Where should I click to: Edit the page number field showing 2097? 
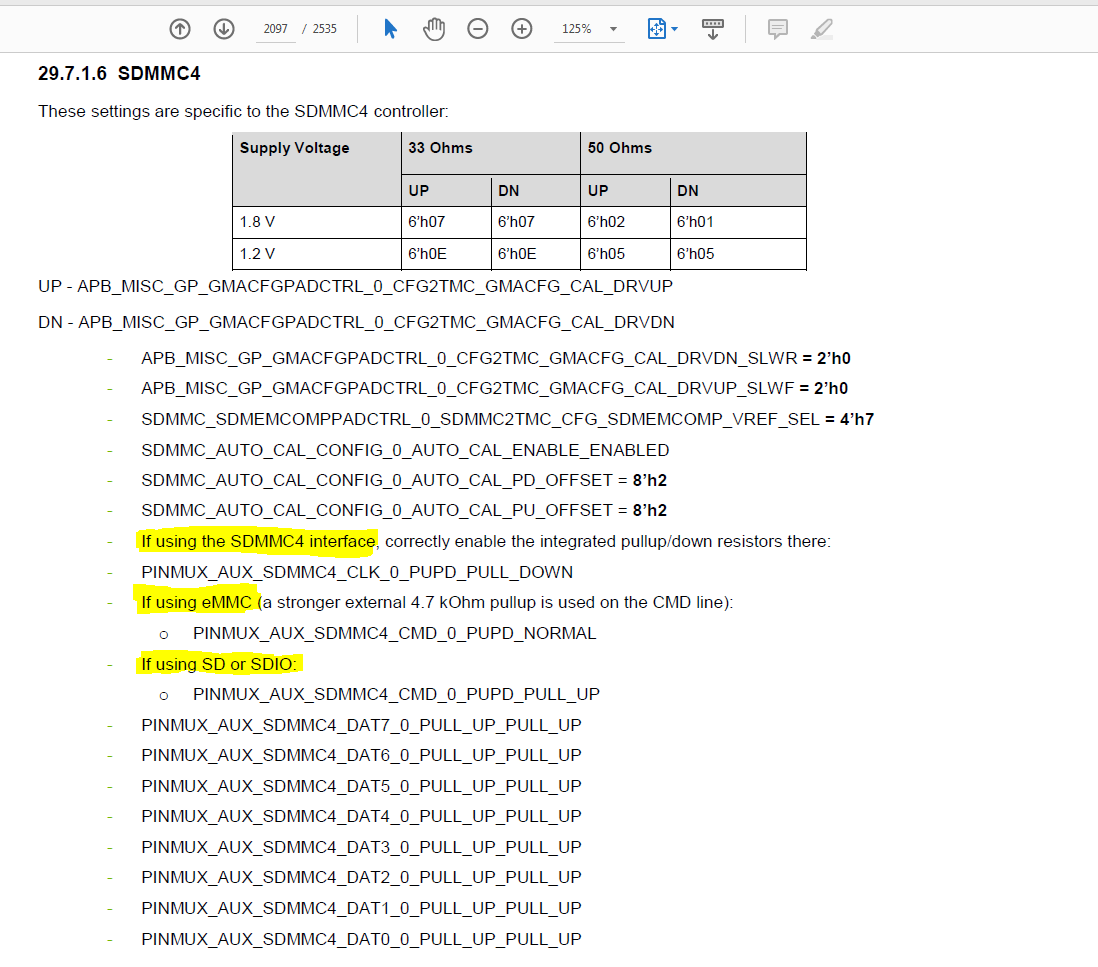coord(275,29)
